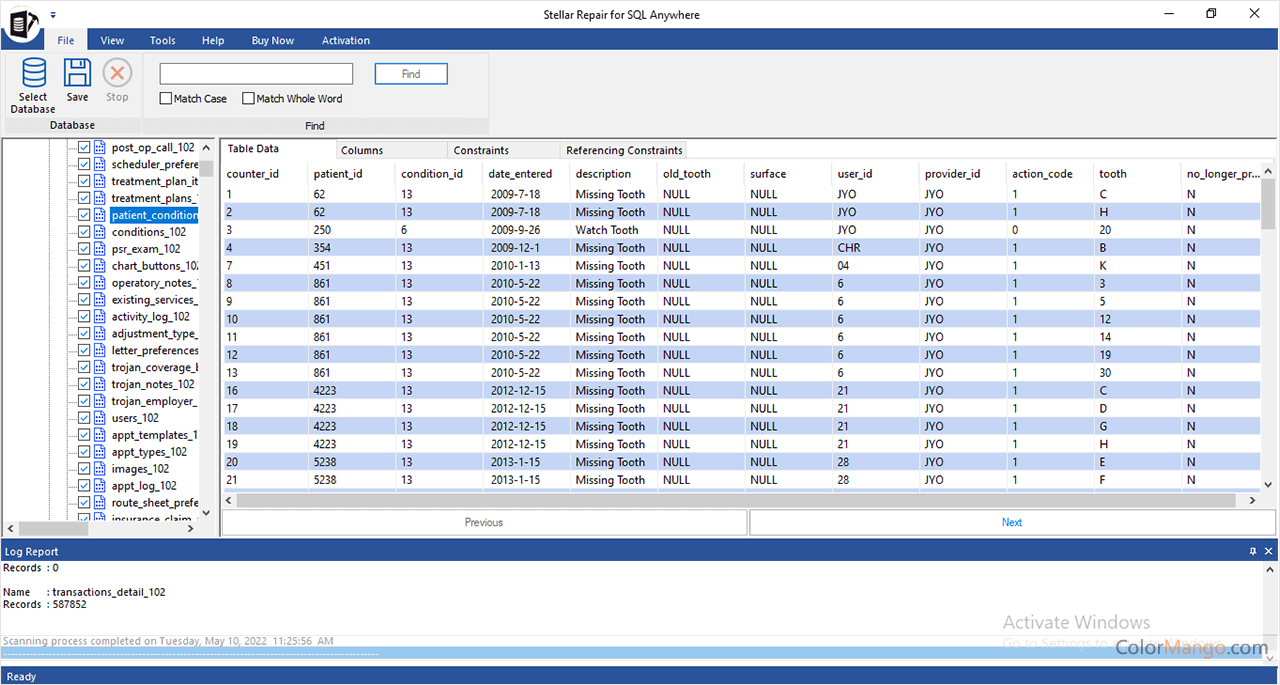1280x685 pixels.
Task: Open the Tools menu
Action: coord(162,40)
